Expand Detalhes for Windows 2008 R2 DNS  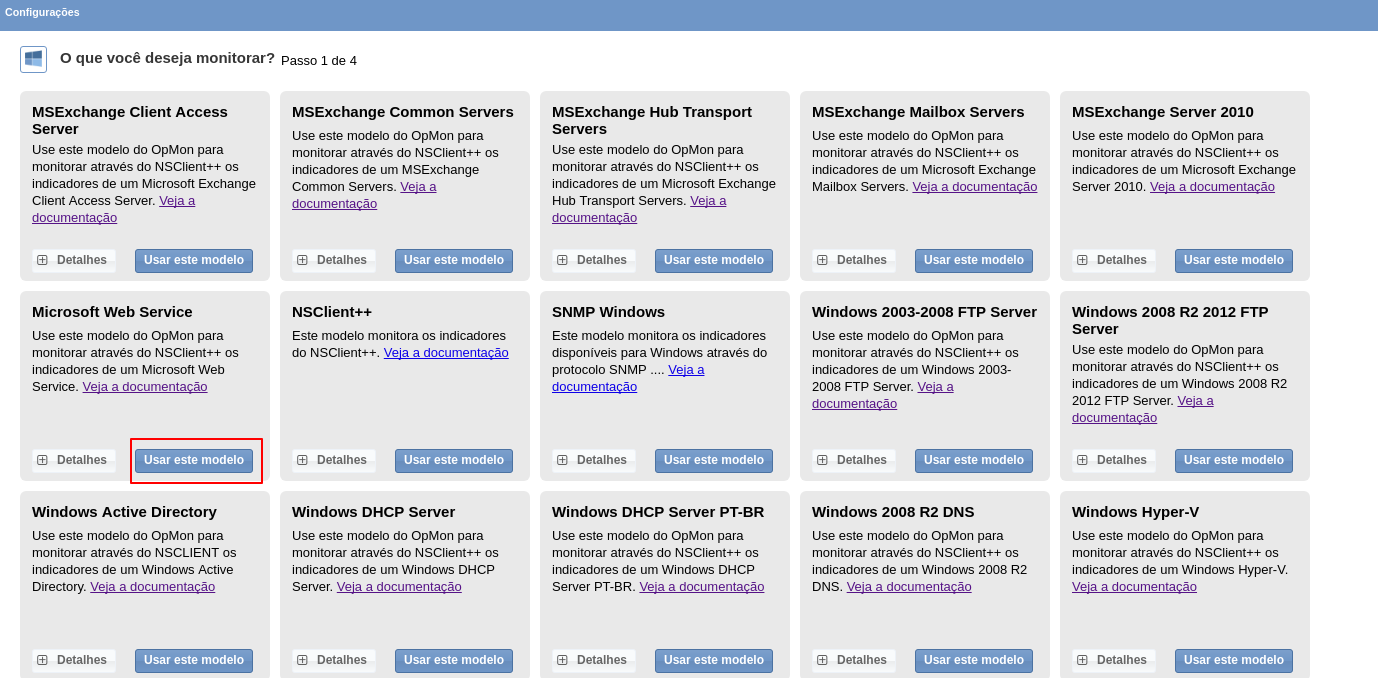click(853, 660)
